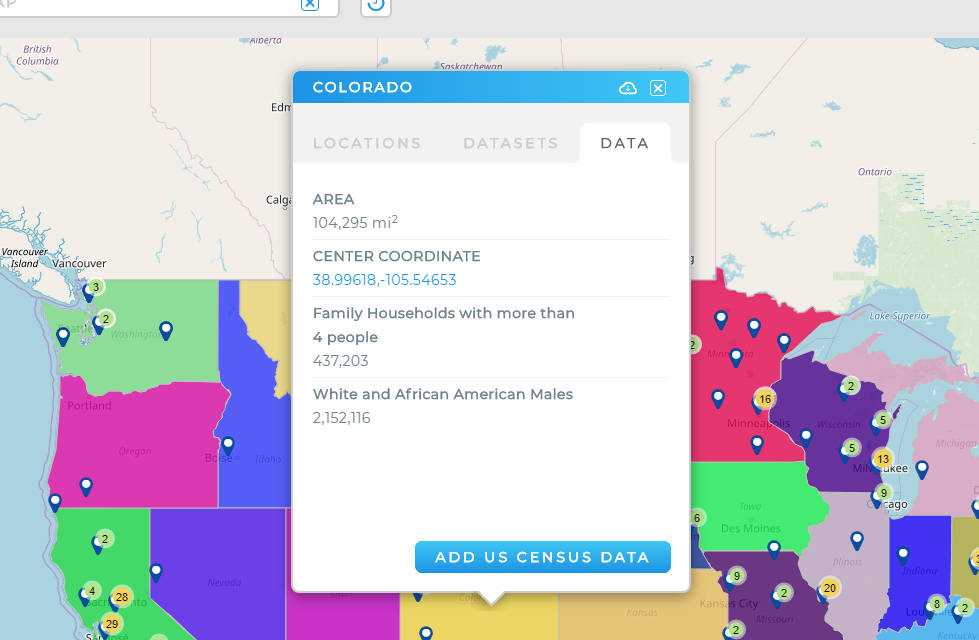The image size is (979, 640).
Task: Click the refresh icon next to search box
Action: point(375,5)
